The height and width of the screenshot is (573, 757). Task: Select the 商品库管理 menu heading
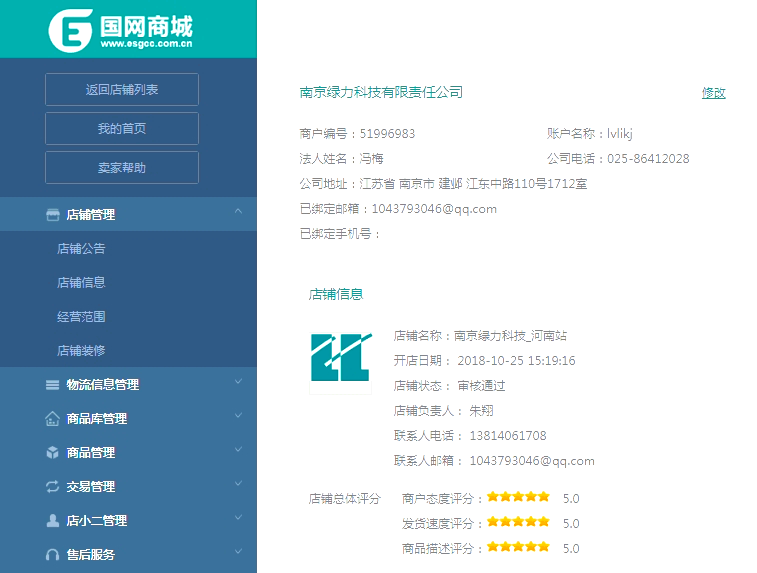click(x=97, y=419)
